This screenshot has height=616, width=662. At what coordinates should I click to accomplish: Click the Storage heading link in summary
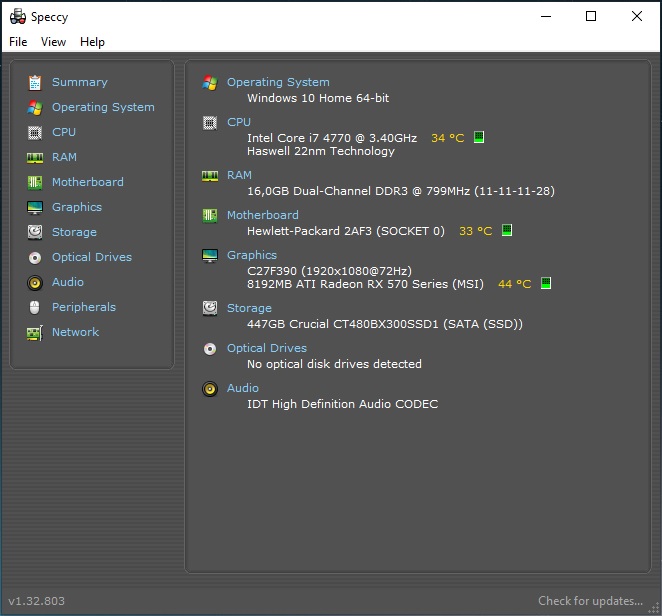250,308
